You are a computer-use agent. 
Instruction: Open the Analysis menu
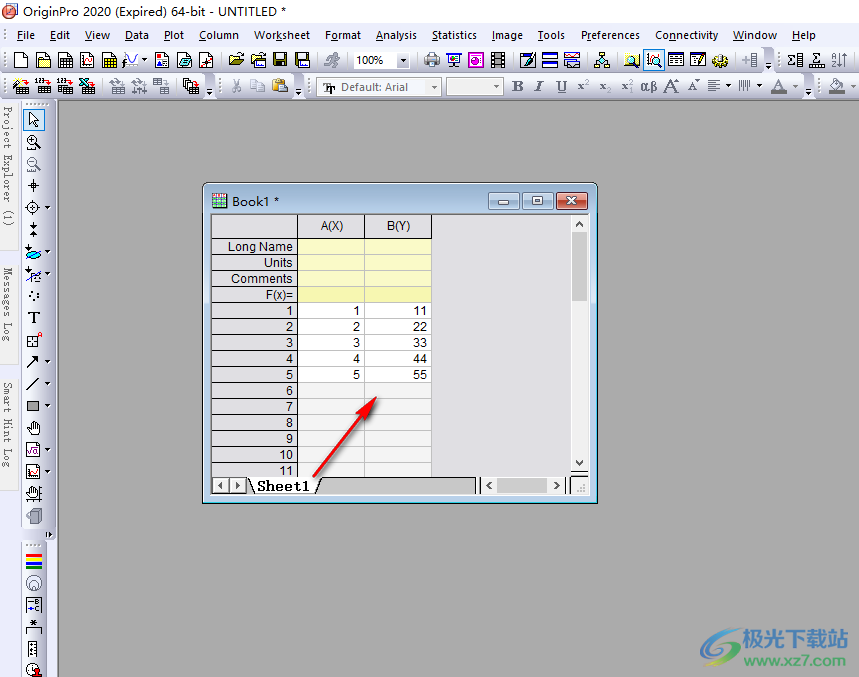point(396,35)
